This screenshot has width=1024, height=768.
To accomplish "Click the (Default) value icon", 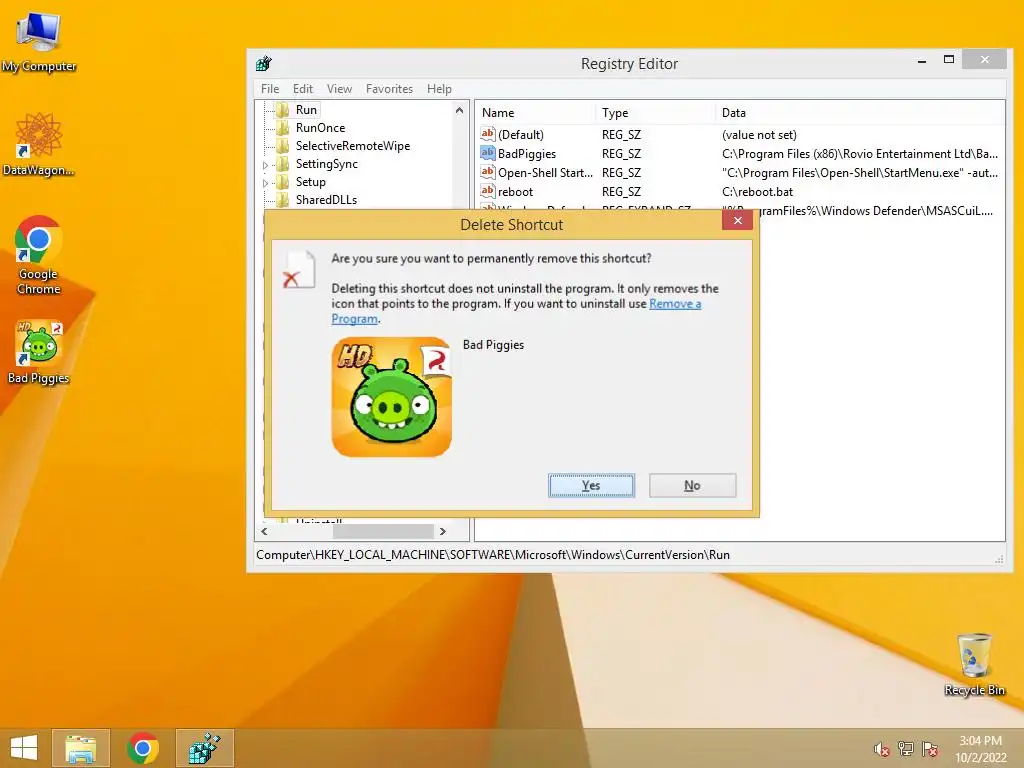I will pos(488,134).
